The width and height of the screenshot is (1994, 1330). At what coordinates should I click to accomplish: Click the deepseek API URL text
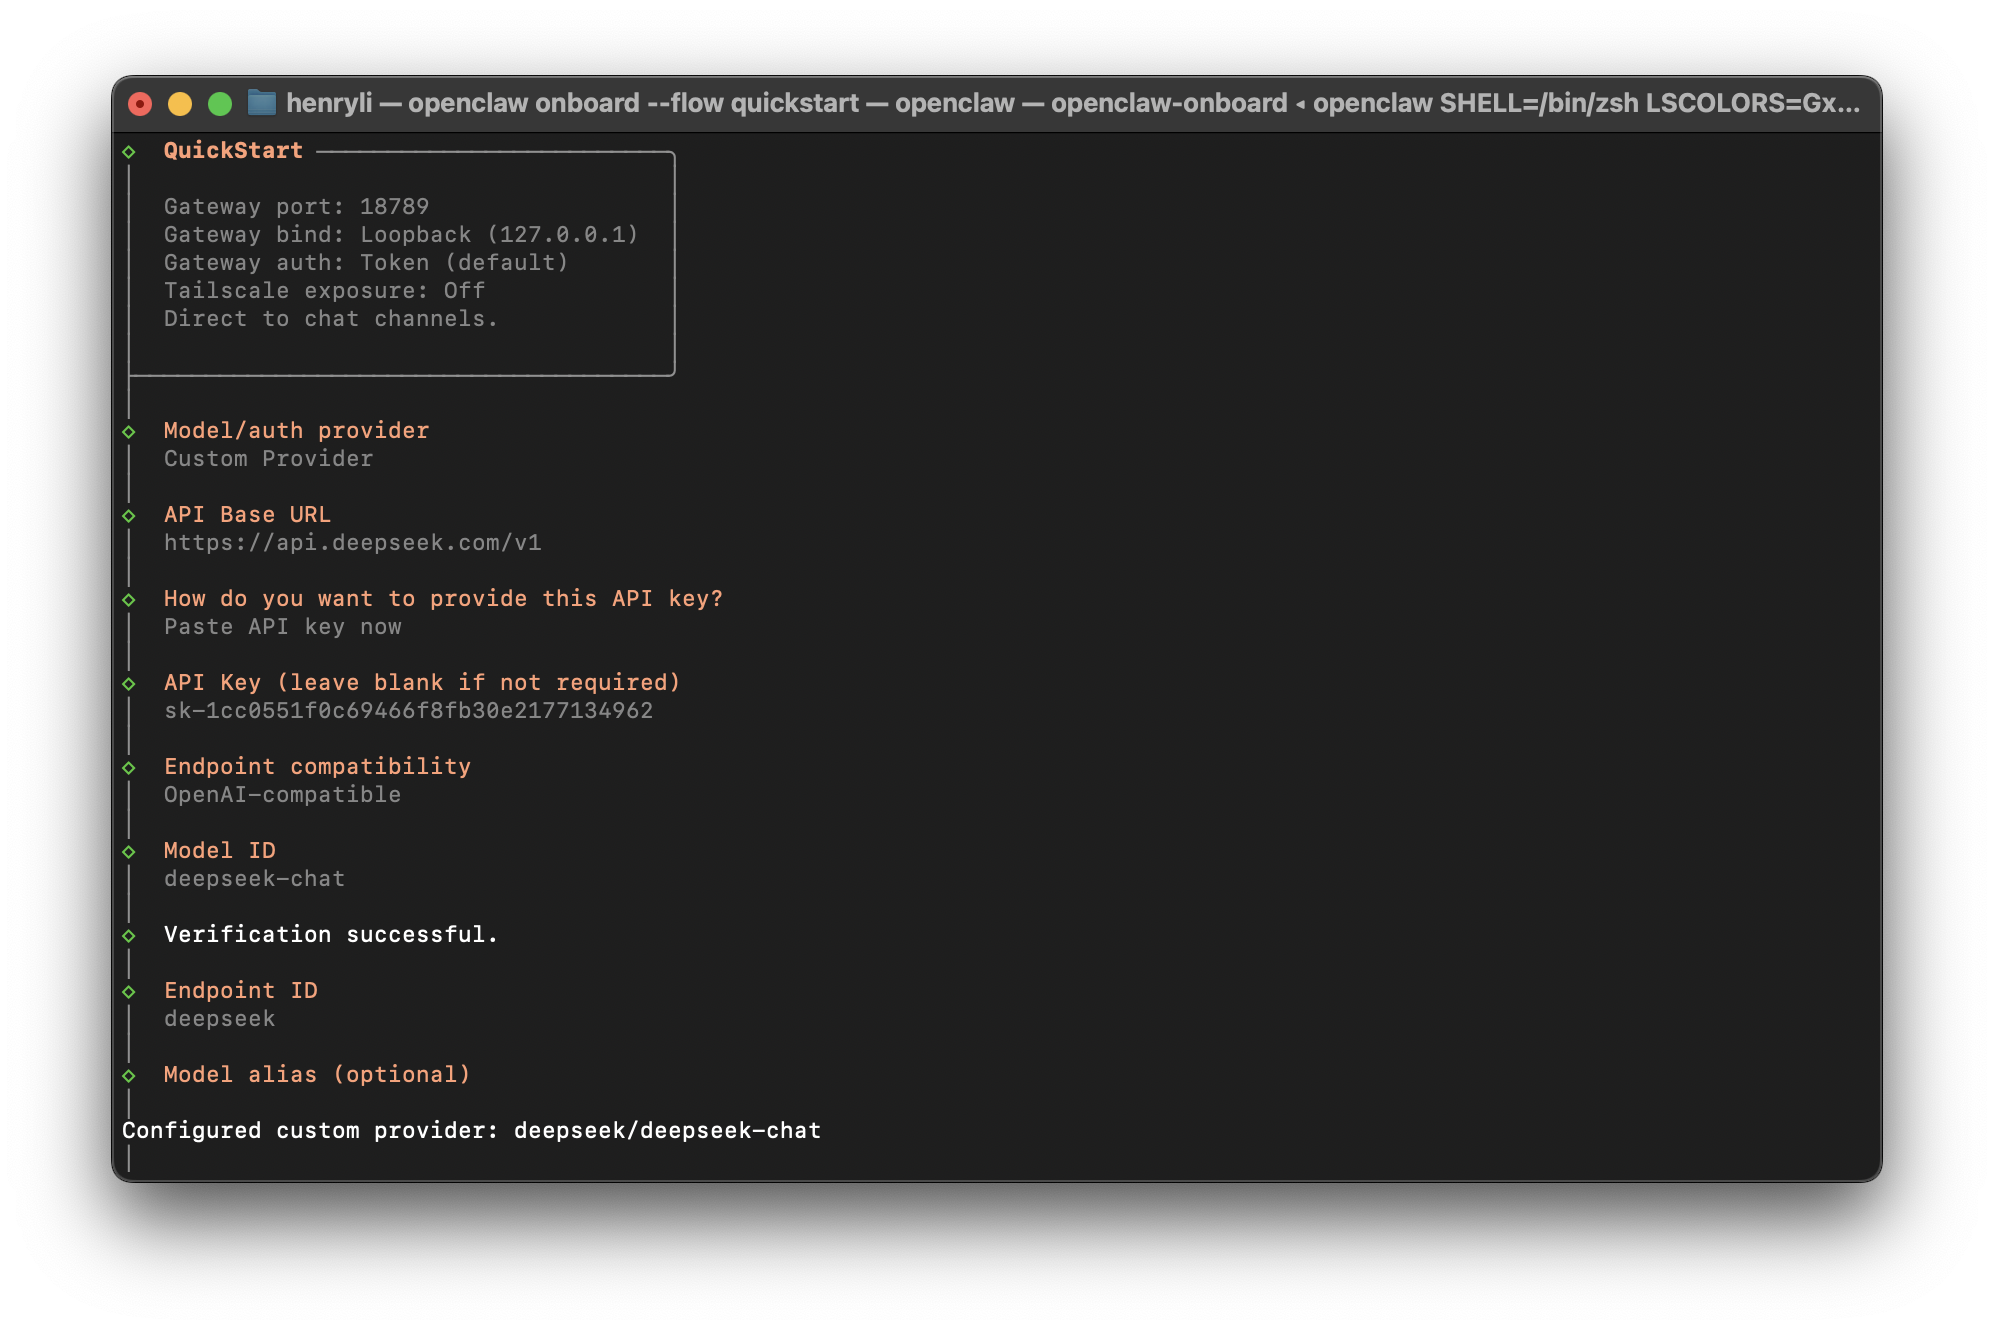click(x=352, y=543)
